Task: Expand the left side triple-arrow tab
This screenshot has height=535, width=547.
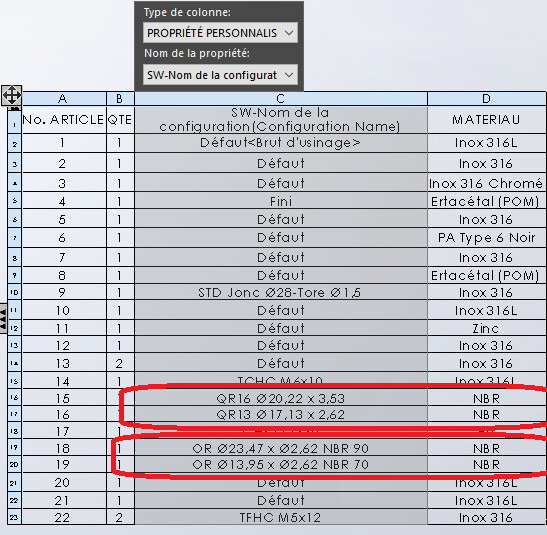Action: click(3, 318)
